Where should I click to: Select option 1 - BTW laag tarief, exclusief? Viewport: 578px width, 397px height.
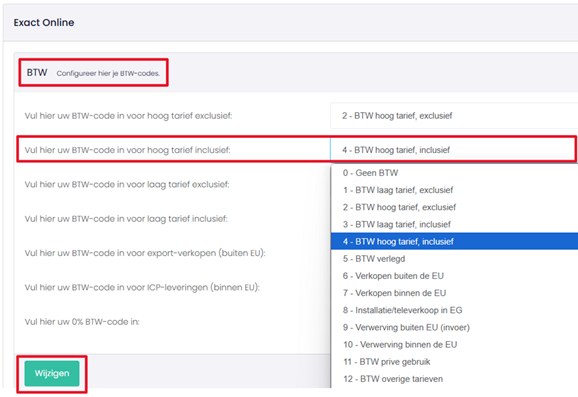tap(455, 190)
